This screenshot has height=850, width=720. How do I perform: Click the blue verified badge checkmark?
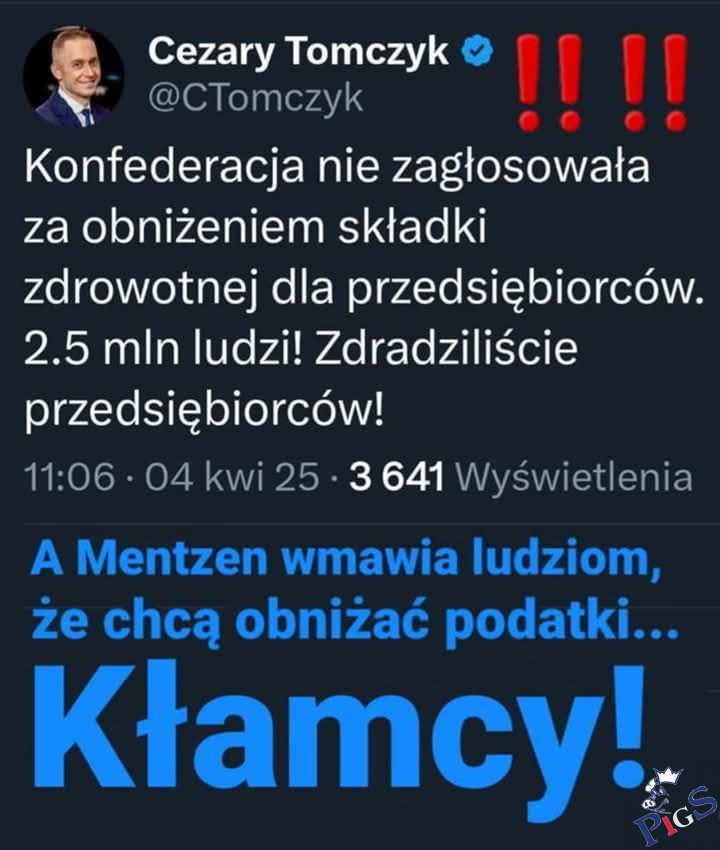tap(477, 51)
